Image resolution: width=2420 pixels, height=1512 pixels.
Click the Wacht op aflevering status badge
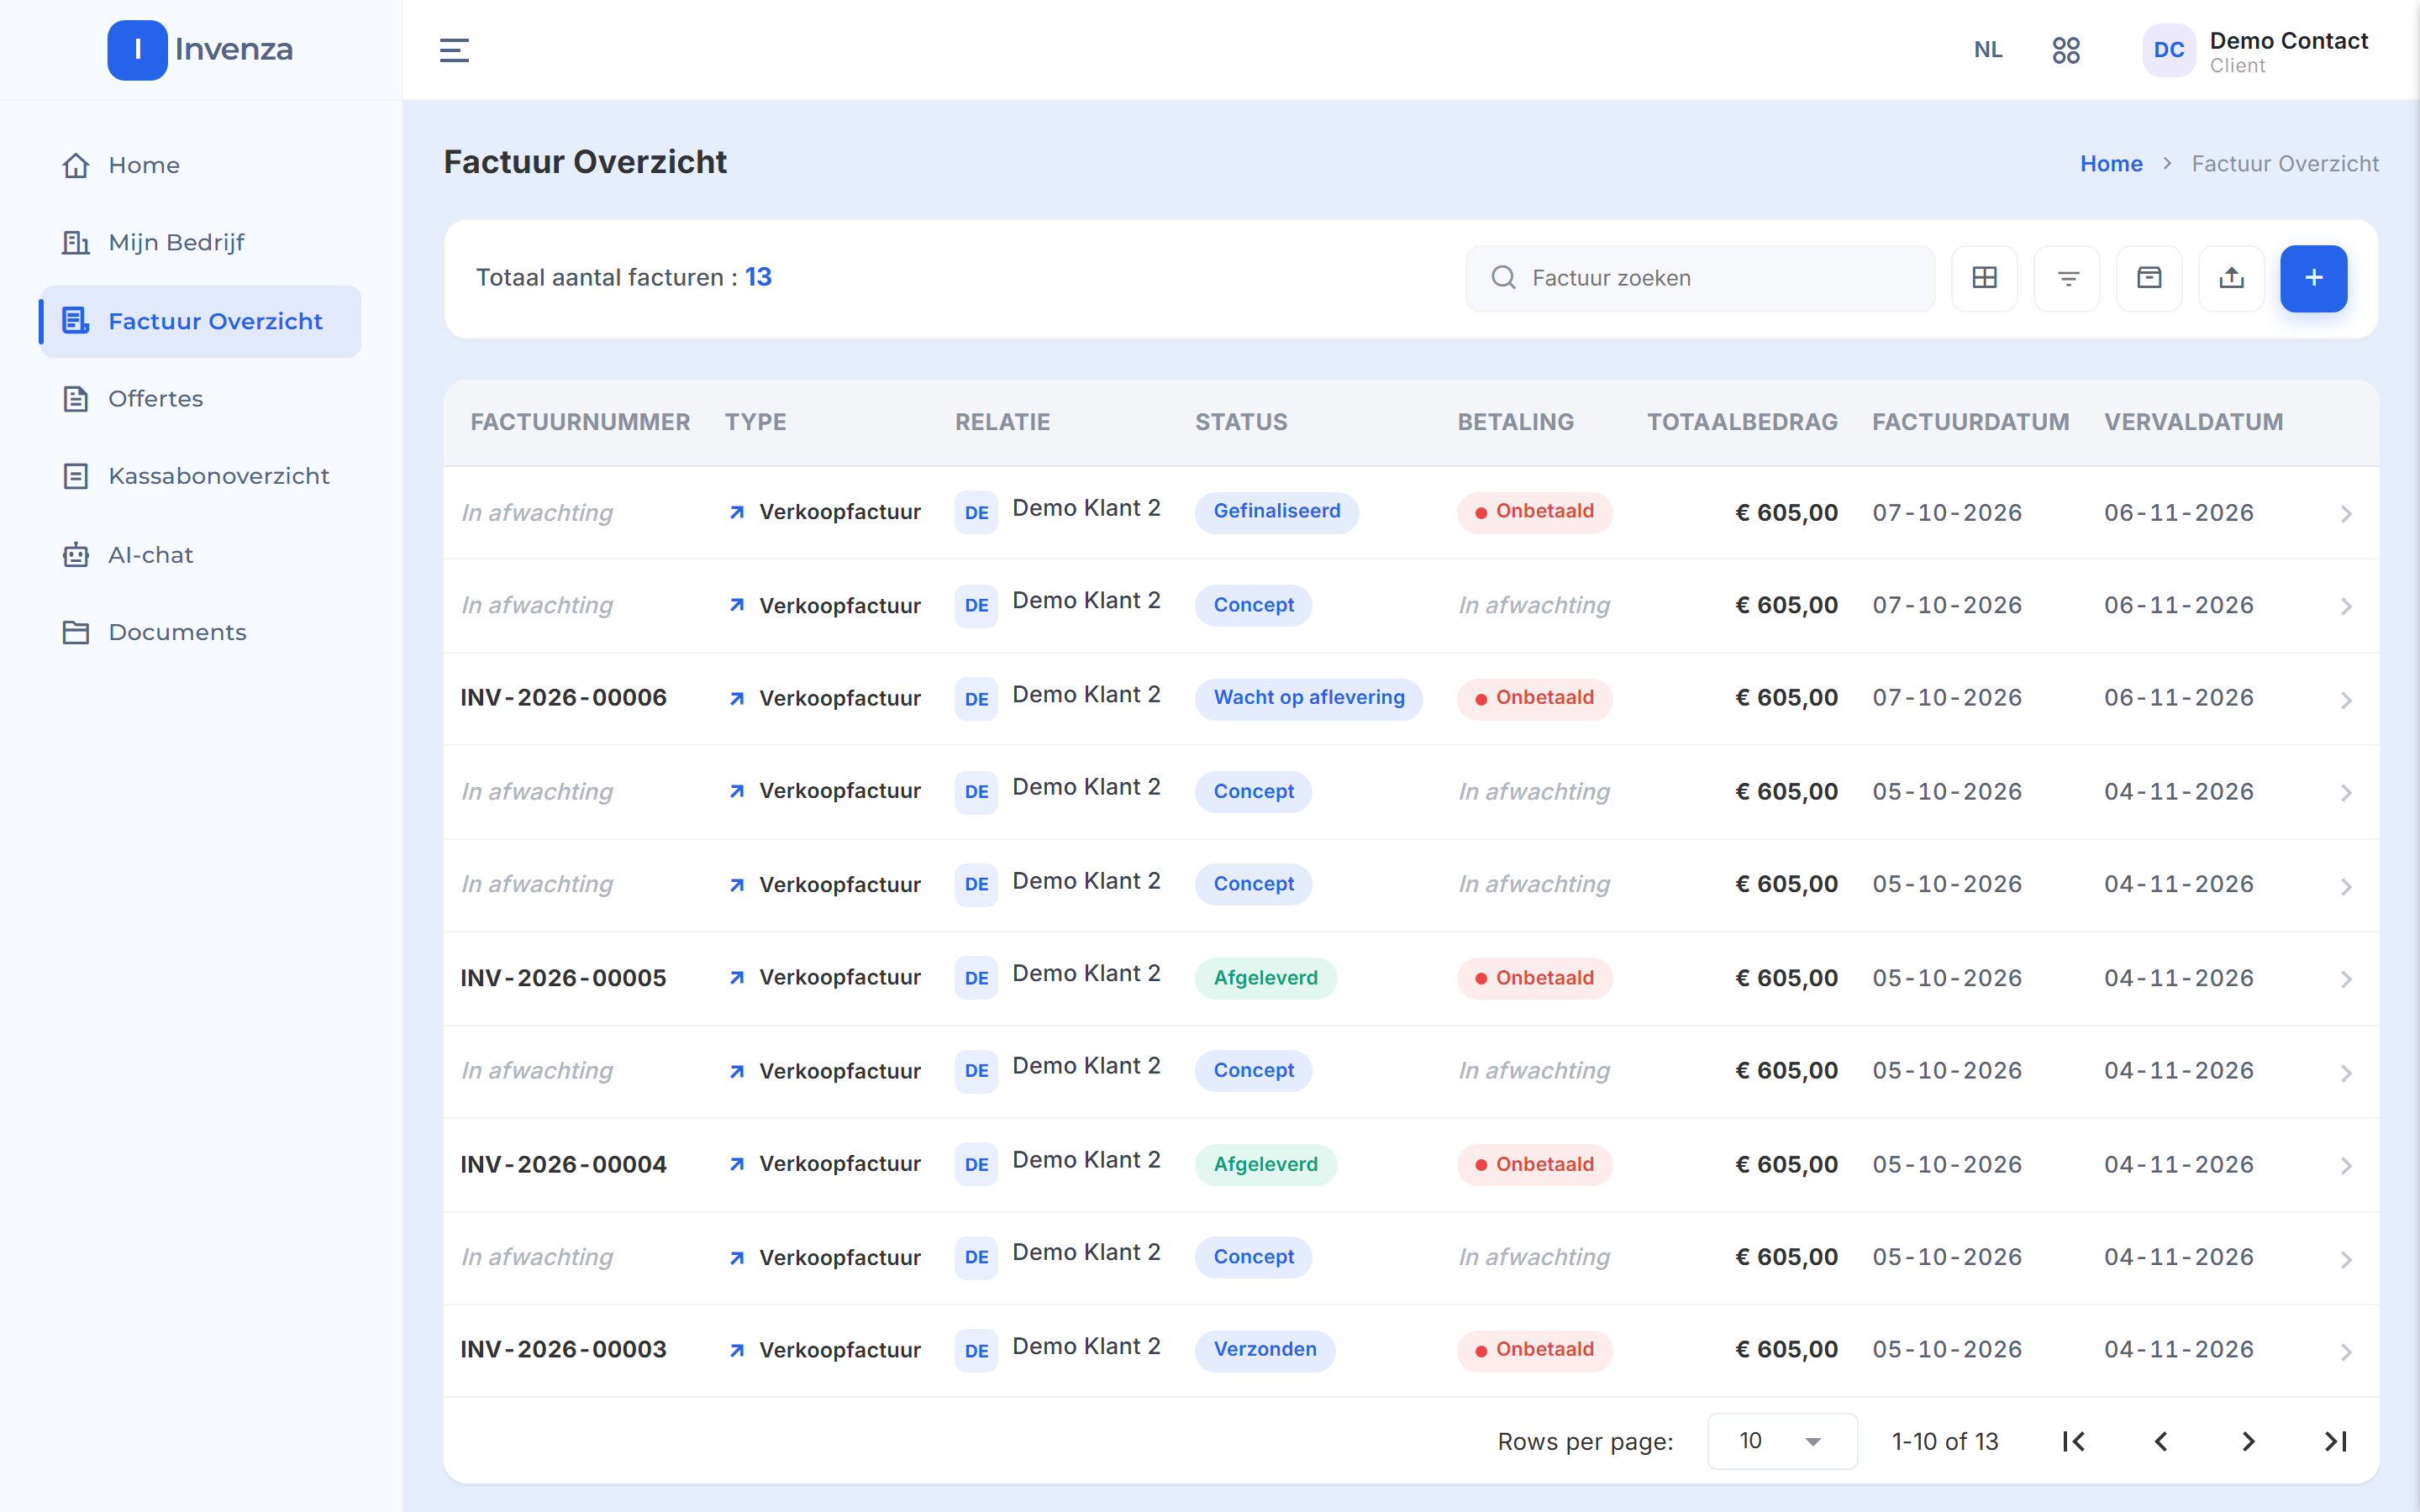click(x=1309, y=698)
